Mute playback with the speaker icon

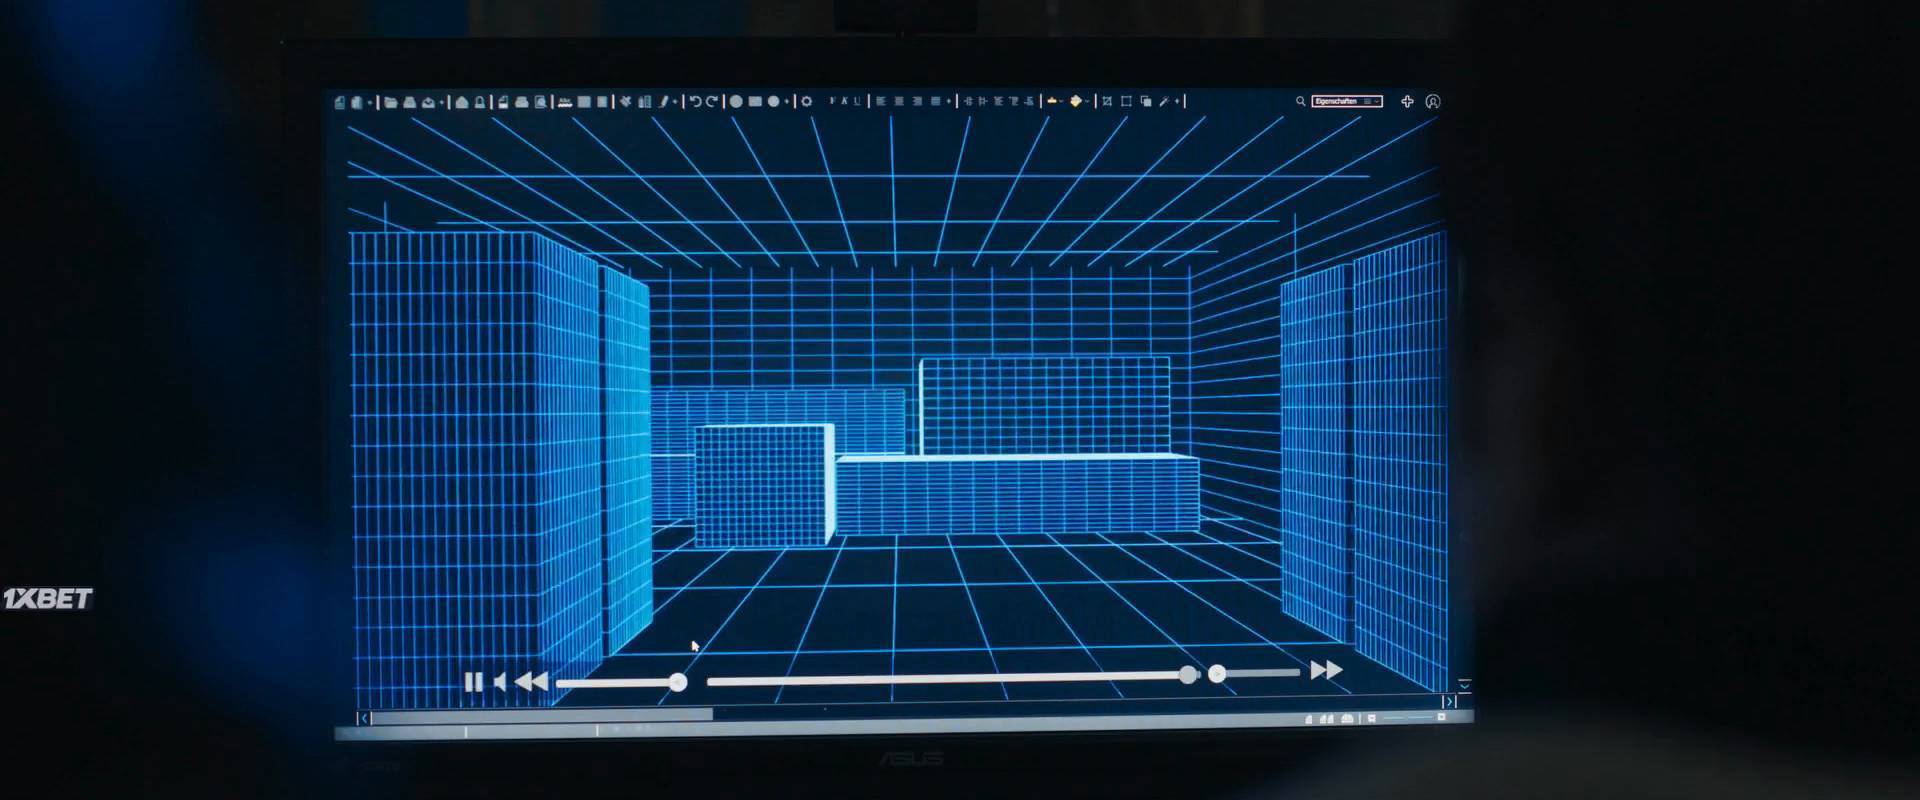click(500, 682)
